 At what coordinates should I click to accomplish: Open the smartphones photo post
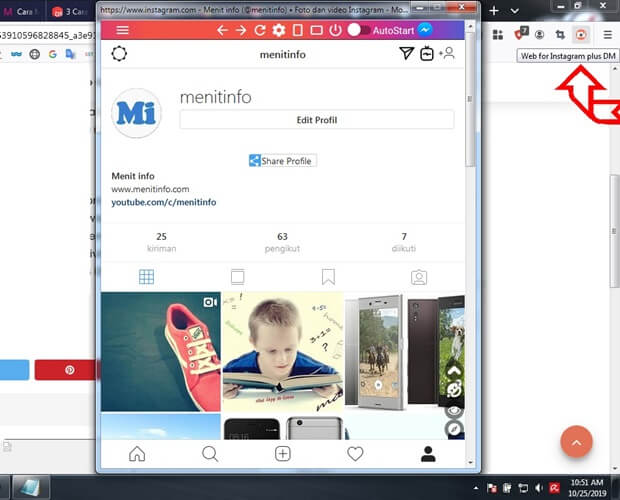(405, 351)
